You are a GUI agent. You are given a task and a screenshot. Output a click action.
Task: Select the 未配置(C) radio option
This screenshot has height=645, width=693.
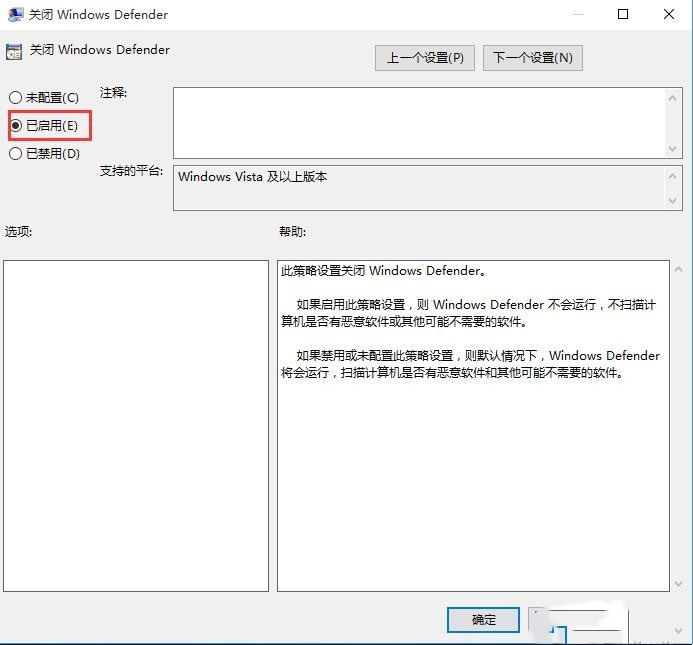(x=44, y=97)
